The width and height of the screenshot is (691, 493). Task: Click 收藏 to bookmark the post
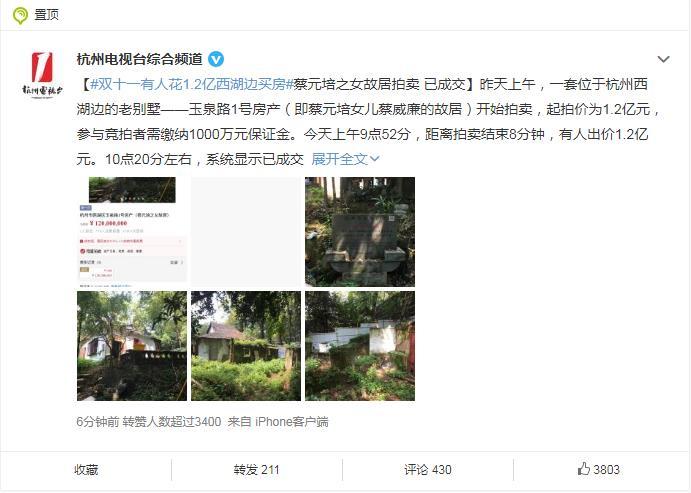click(x=86, y=470)
